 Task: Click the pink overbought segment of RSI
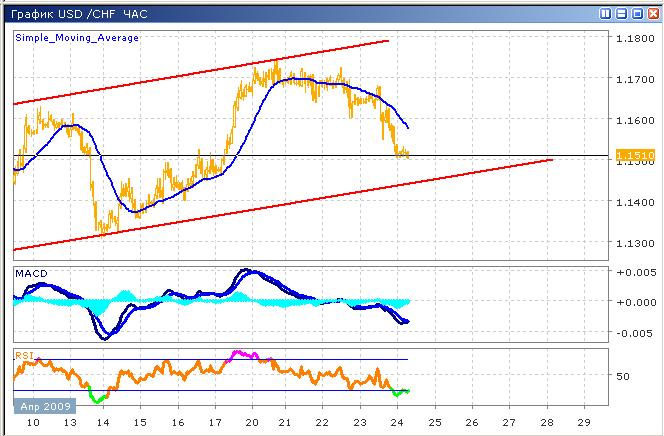(244, 354)
